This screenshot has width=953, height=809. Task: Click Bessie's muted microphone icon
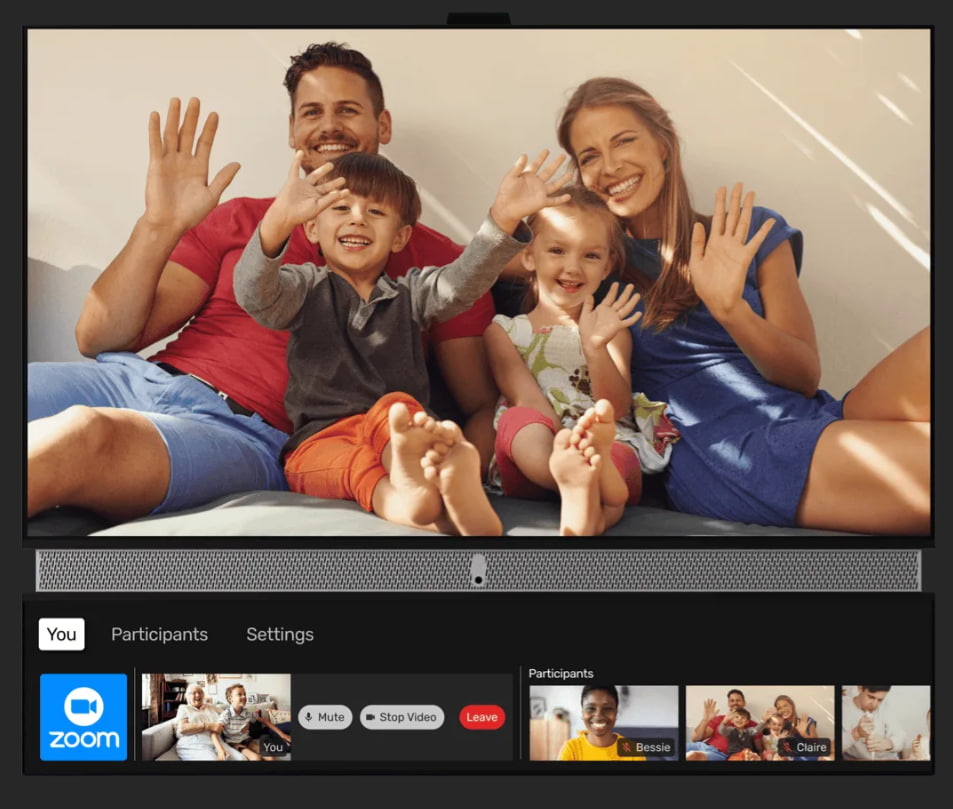pyautogui.click(x=627, y=747)
